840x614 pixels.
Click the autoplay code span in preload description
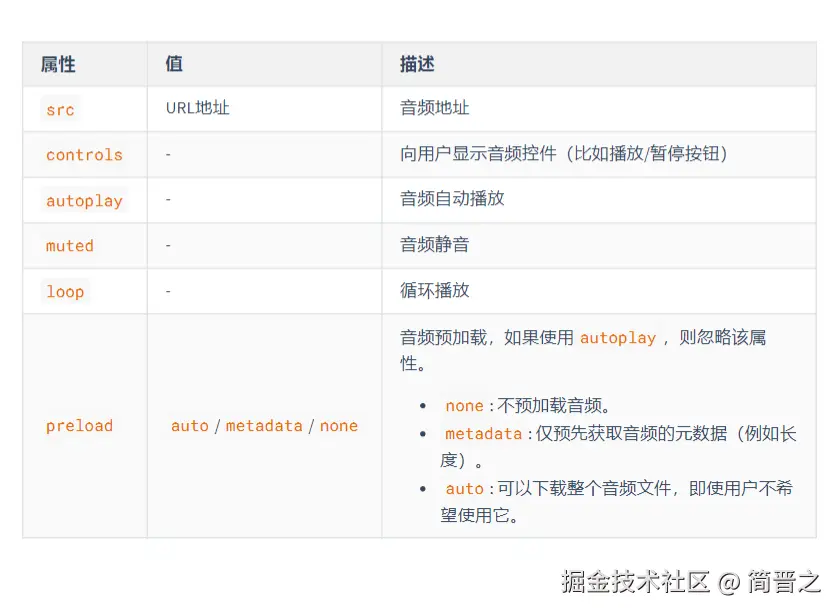coord(618,337)
